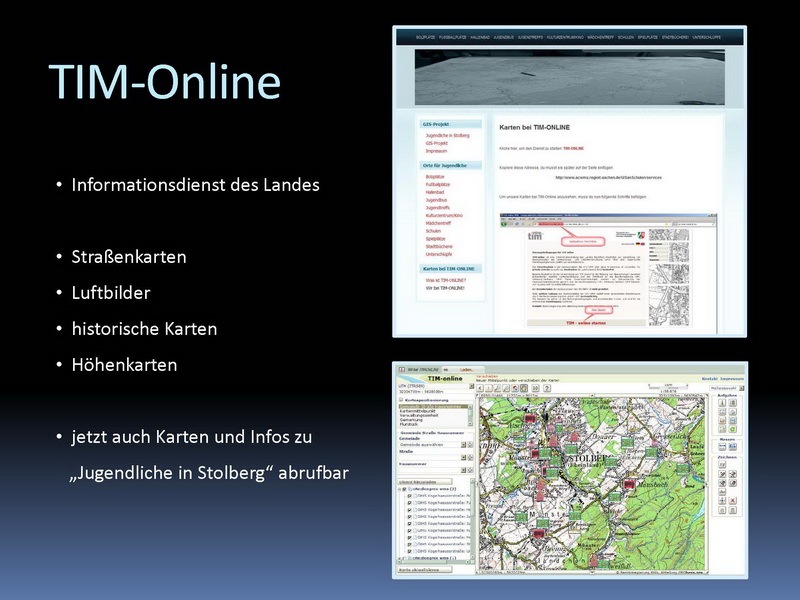Open SCHULEN in the top navigation bar
Screen dimensions: 800x600
[627, 38]
